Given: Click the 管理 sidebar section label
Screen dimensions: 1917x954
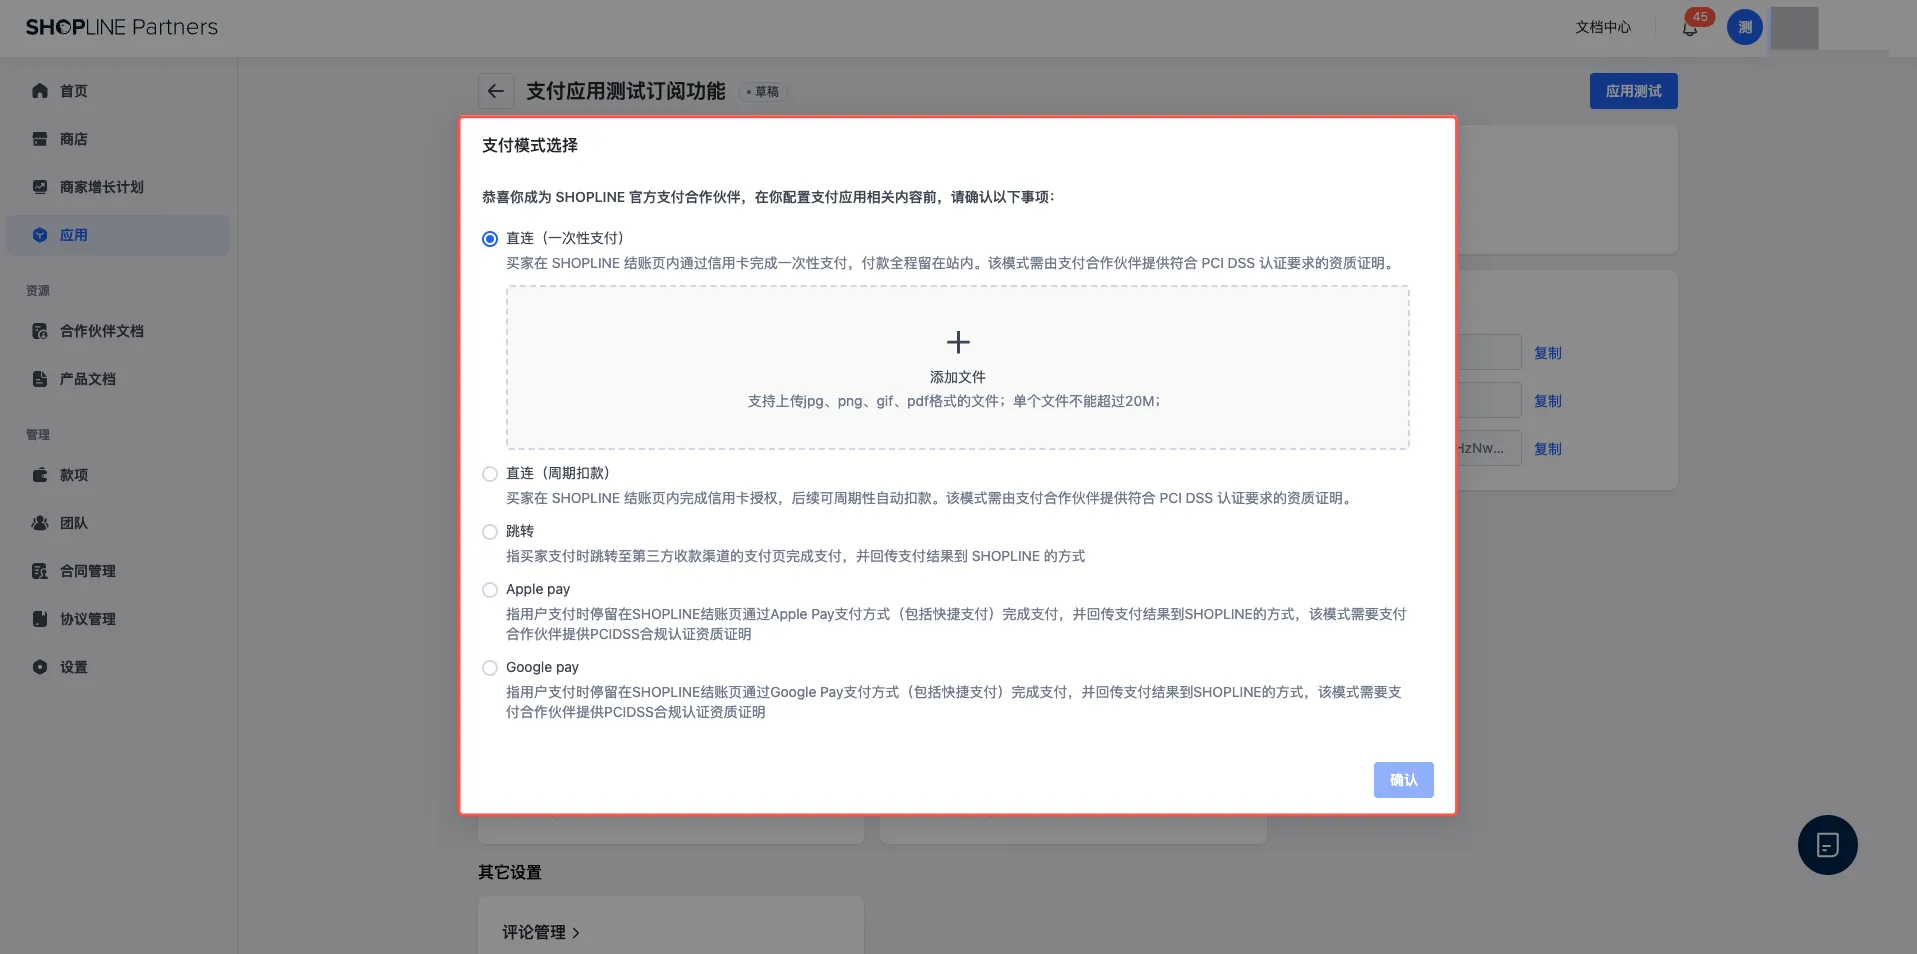Looking at the screenshot, I should point(38,435).
